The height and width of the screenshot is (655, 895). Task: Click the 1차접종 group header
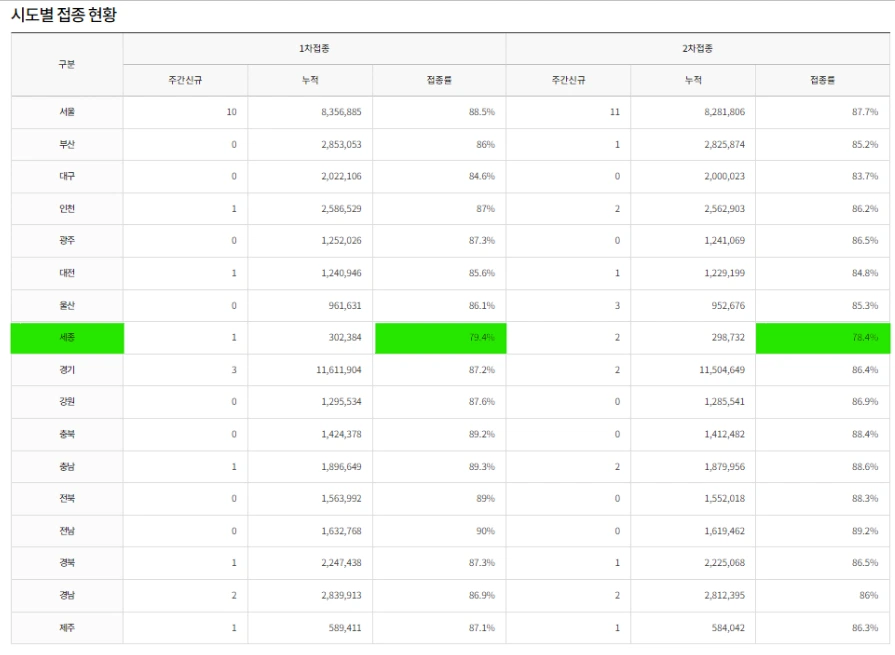pos(314,48)
